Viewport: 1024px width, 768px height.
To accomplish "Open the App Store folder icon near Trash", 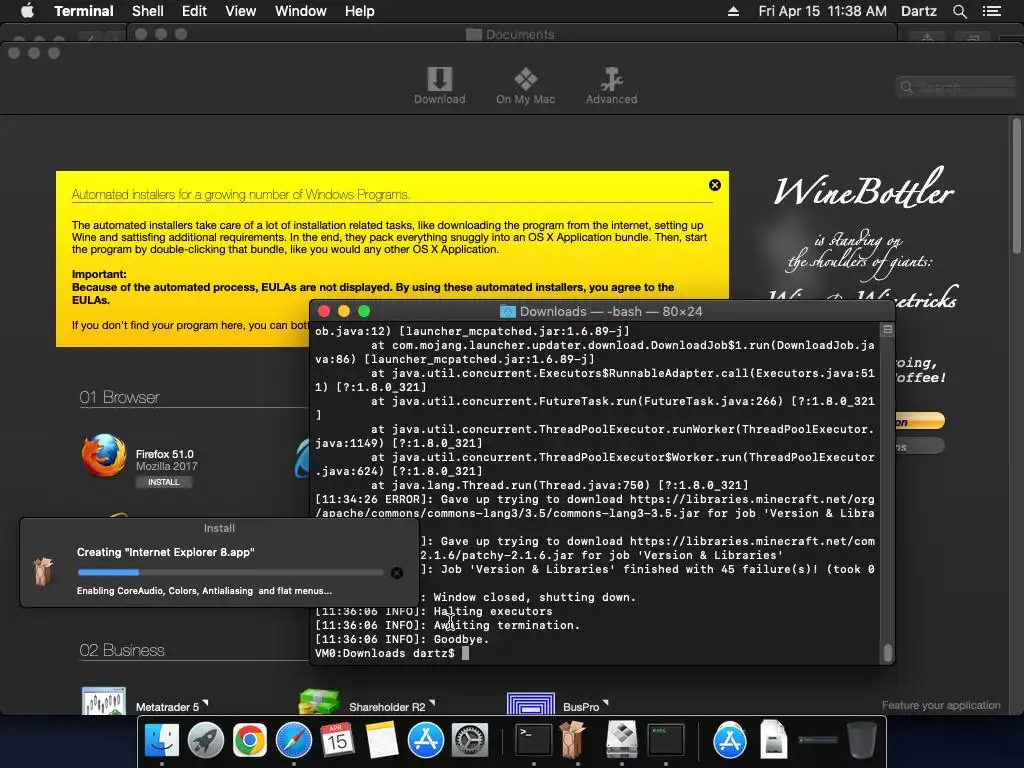I will tap(729, 741).
